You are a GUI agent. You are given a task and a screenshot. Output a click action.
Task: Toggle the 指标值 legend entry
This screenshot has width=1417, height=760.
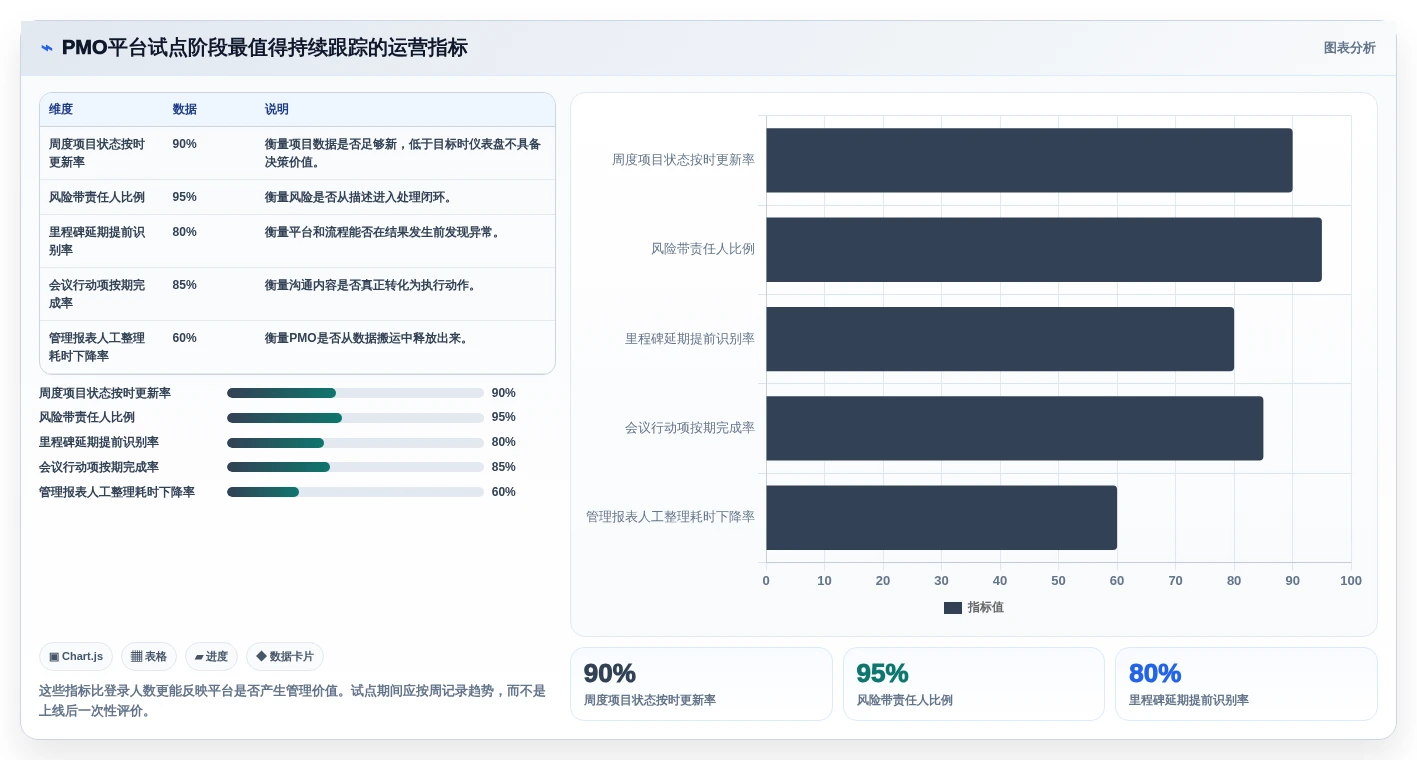click(x=974, y=607)
